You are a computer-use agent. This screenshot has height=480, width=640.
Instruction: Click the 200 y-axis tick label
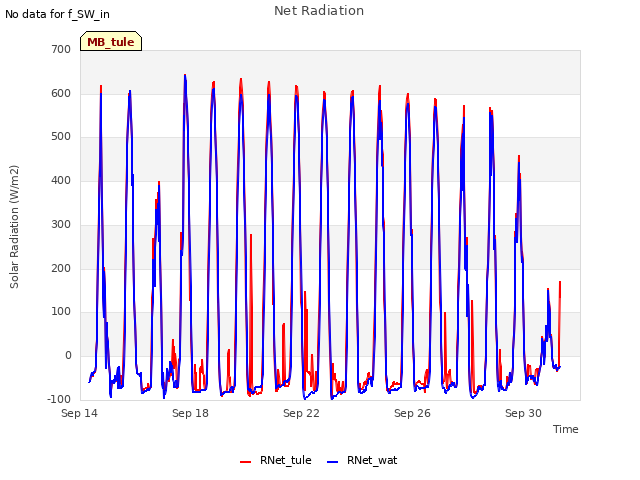[61, 269]
